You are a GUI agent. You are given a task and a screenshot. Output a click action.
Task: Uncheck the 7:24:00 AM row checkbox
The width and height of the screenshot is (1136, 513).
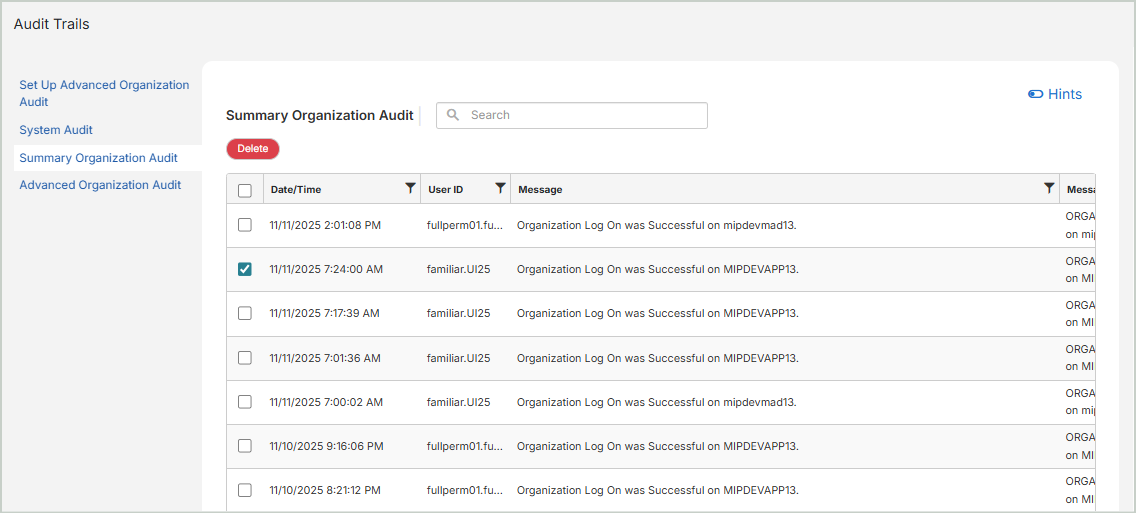click(245, 269)
